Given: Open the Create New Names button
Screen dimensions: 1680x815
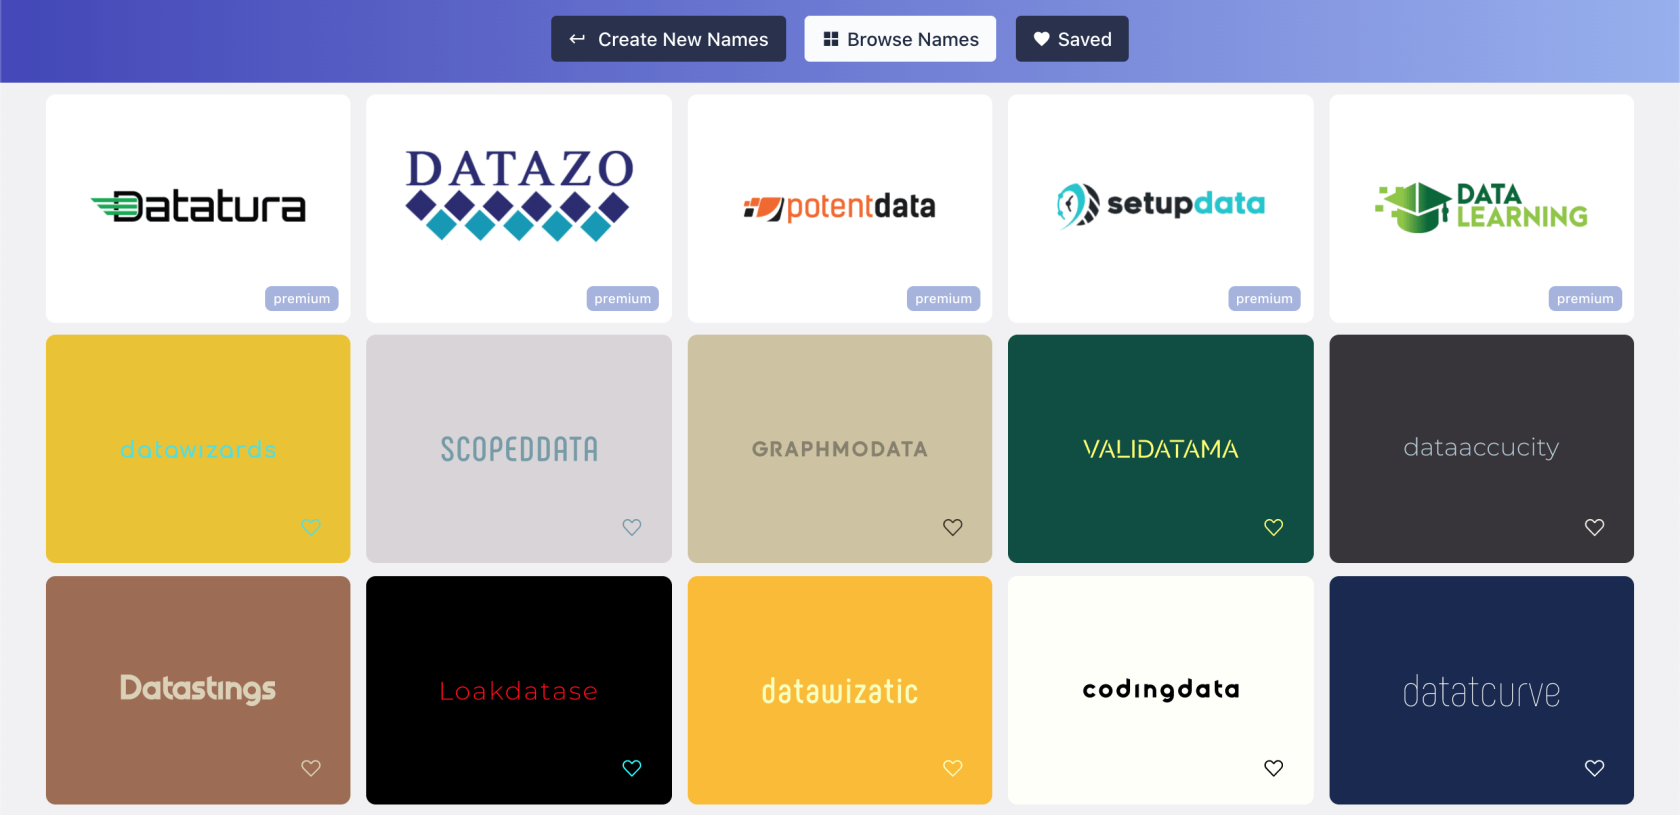Looking at the screenshot, I should [668, 39].
